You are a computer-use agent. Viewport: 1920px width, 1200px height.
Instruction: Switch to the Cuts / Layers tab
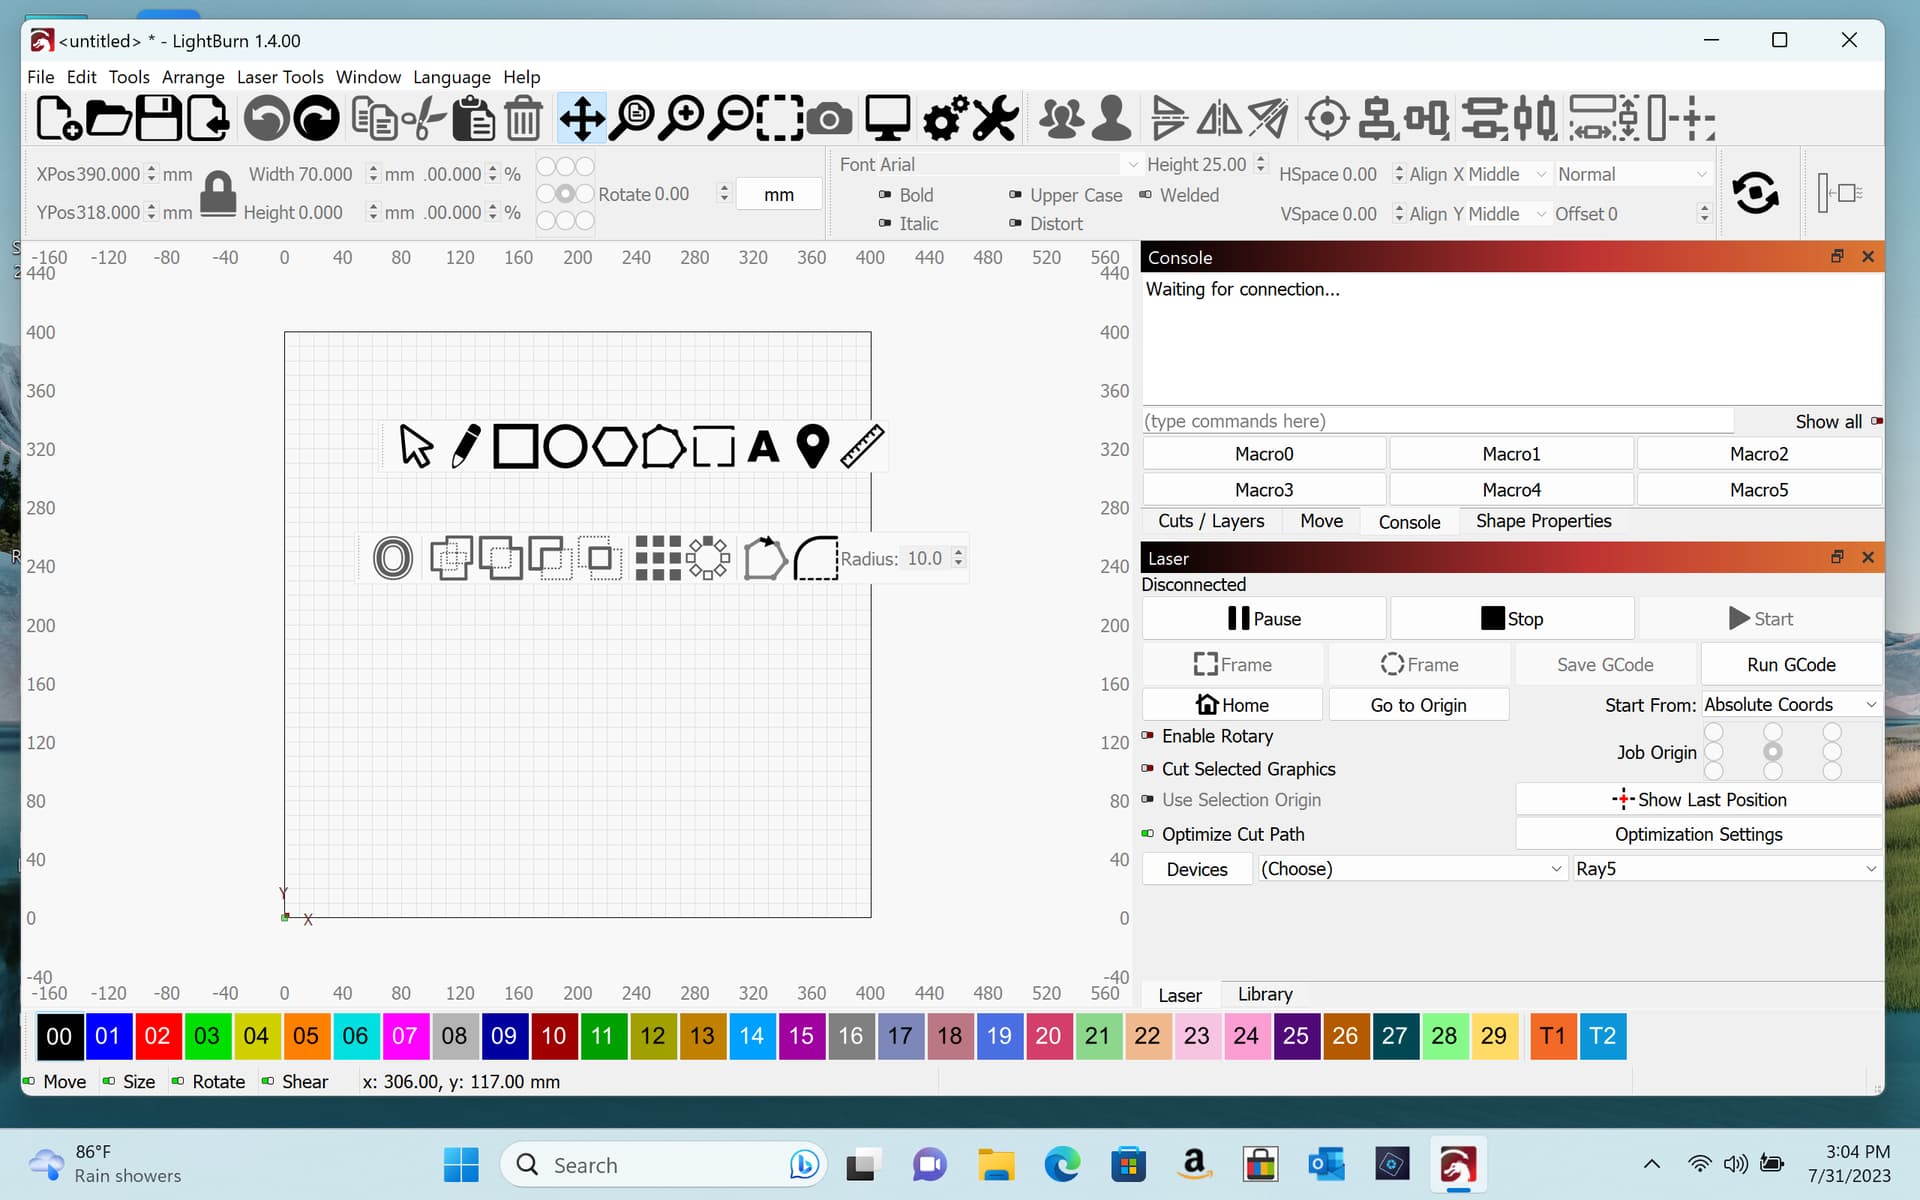[x=1211, y=521]
